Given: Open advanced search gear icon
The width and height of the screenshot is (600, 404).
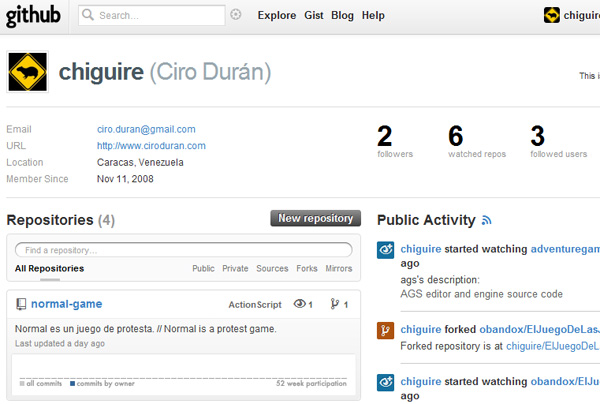Looking at the screenshot, I should (236, 15).
